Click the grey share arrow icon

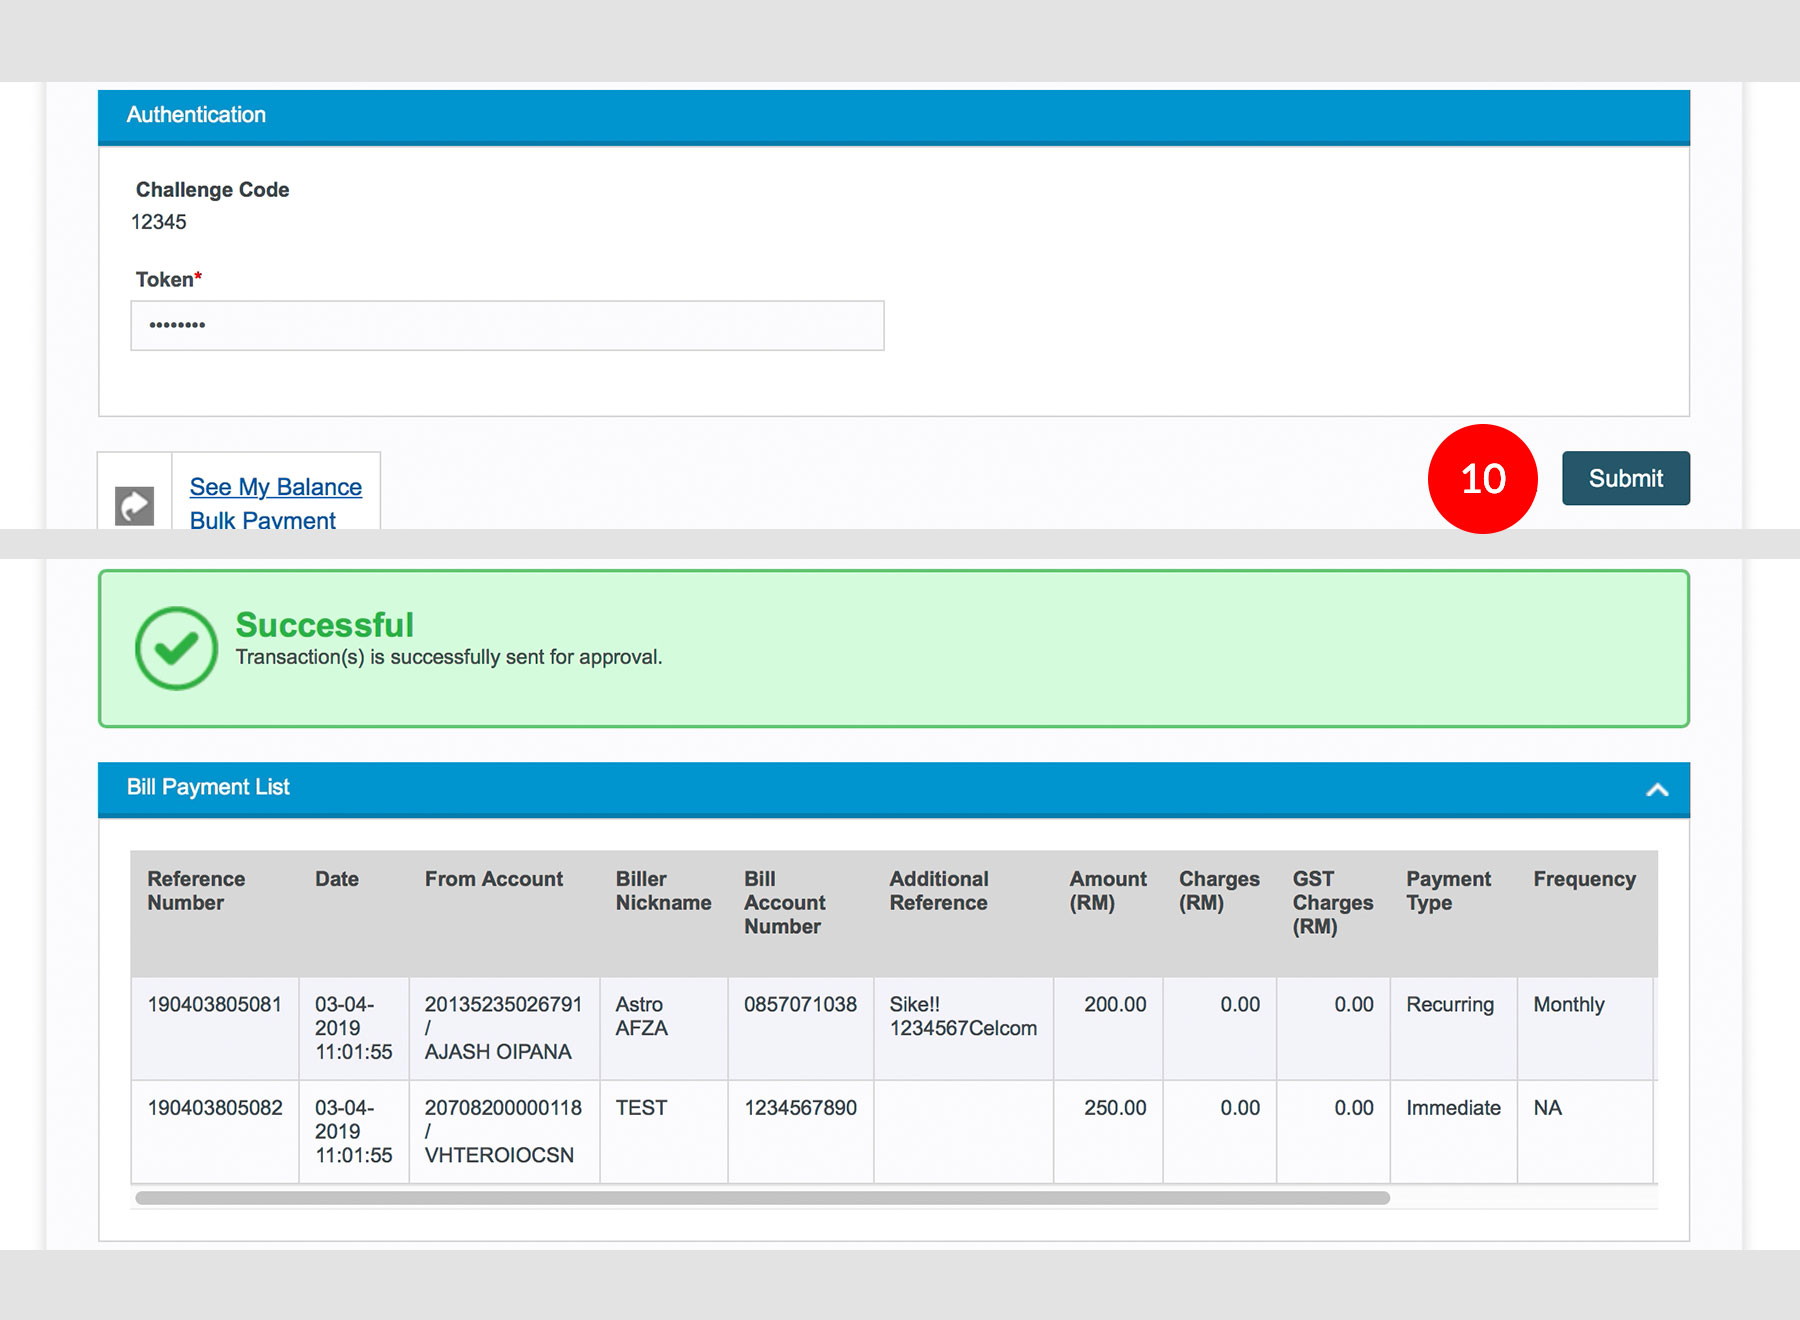134,505
